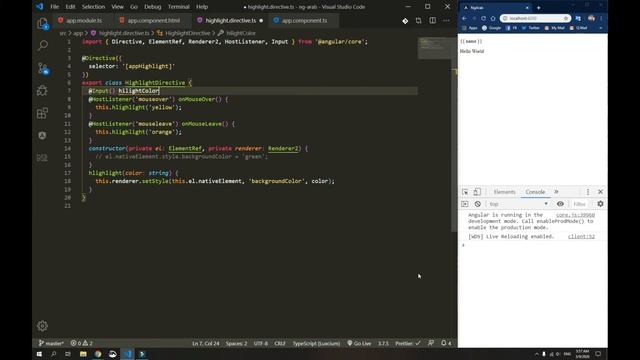The width and height of the screenshot is (640, 360).
Task: Change language mode TypeScript in status bar
Action: point(316,343)
